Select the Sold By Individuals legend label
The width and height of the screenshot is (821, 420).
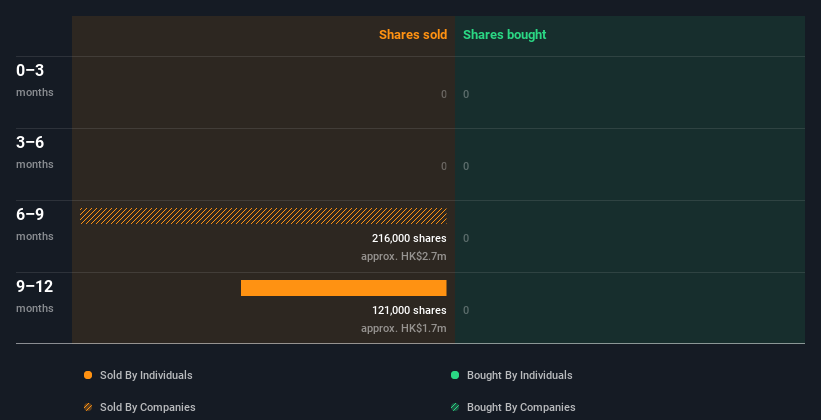click(146, 375)
